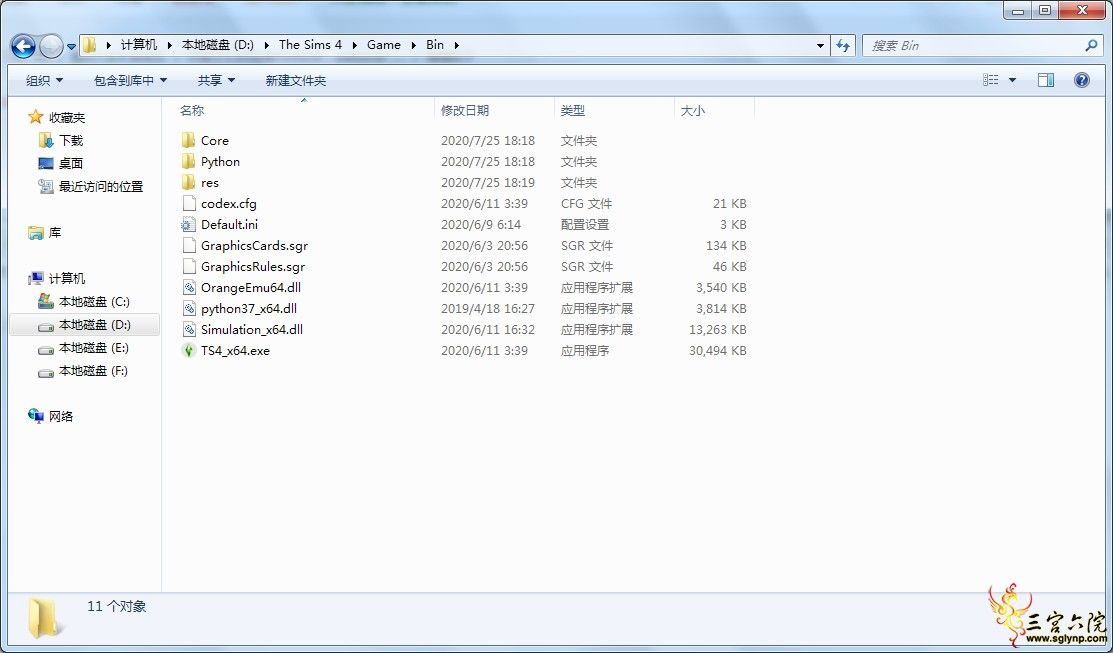Click the codex.cfg file name

click(x=229, y=204)
